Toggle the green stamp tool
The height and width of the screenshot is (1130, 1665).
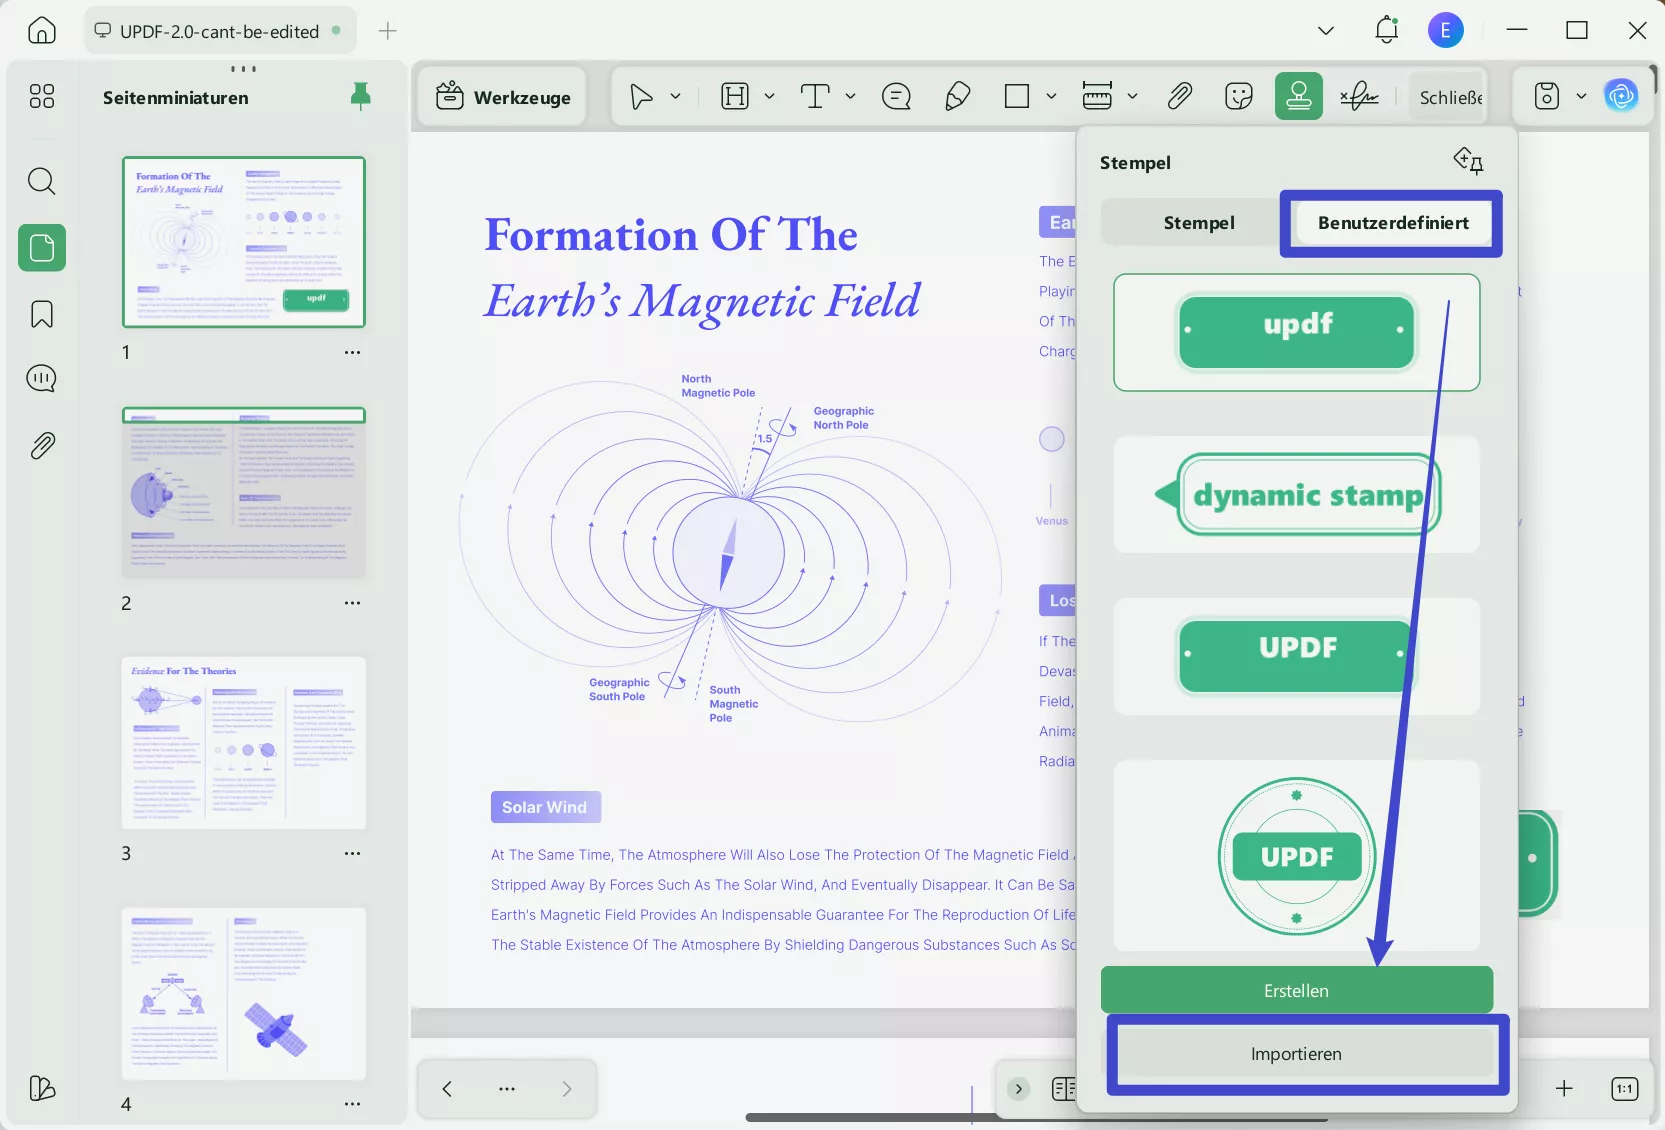(x=1299, y=97)
